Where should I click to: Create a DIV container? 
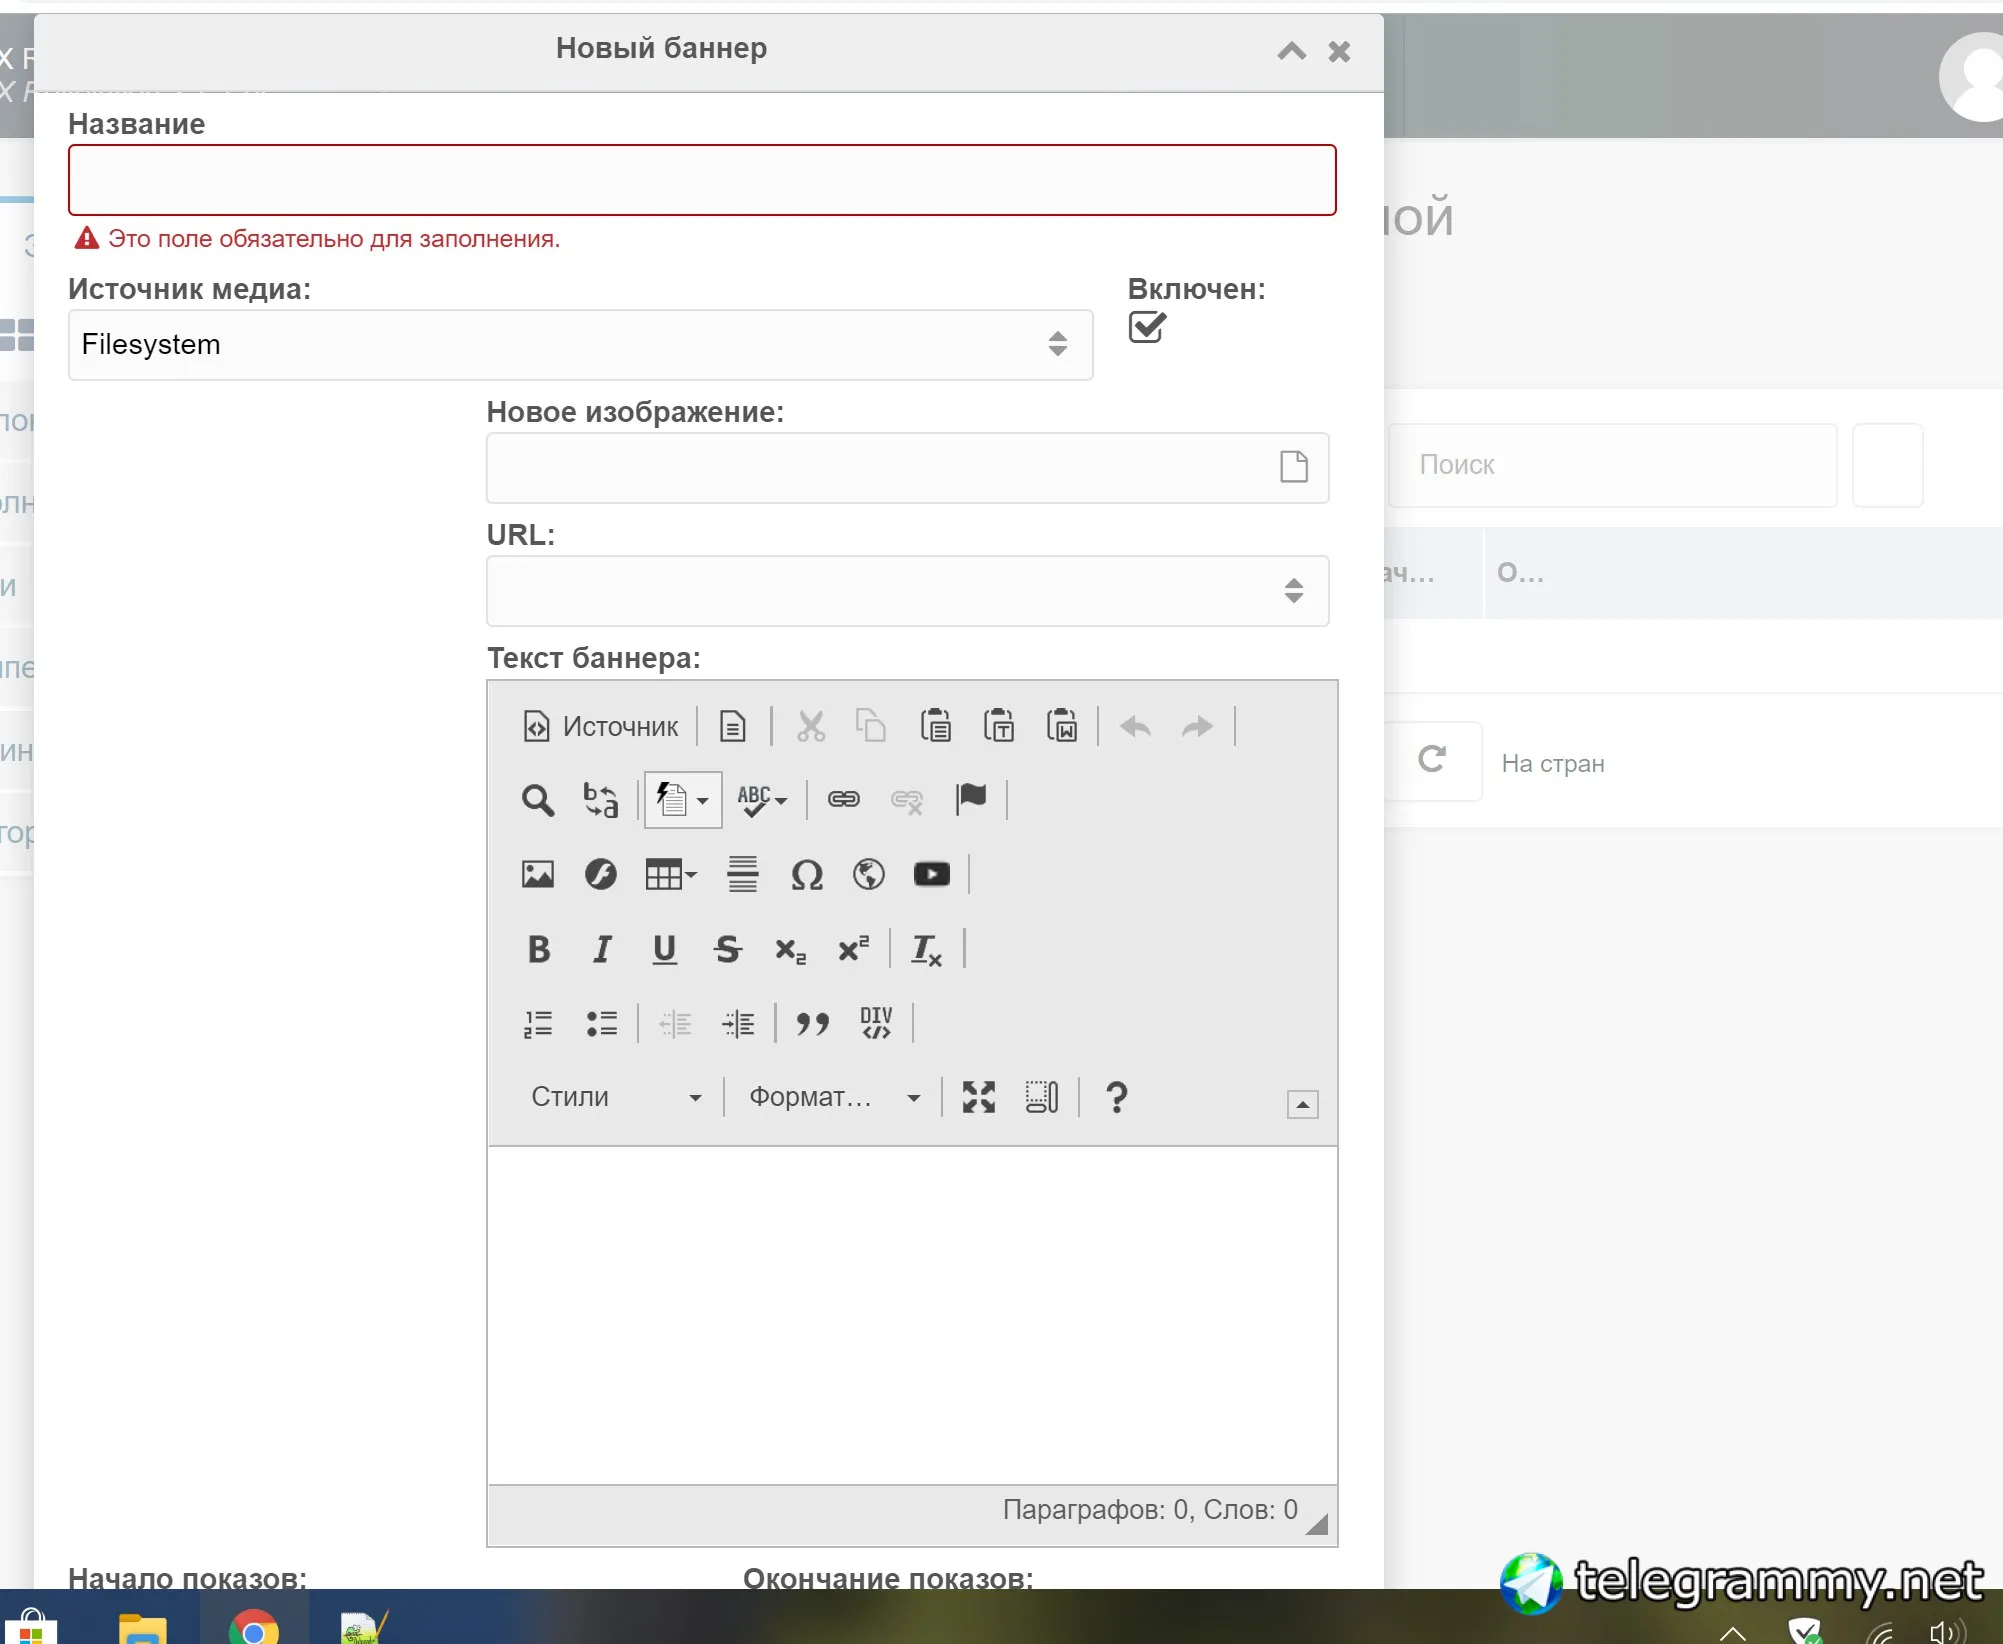click(x=876, y=1023)
